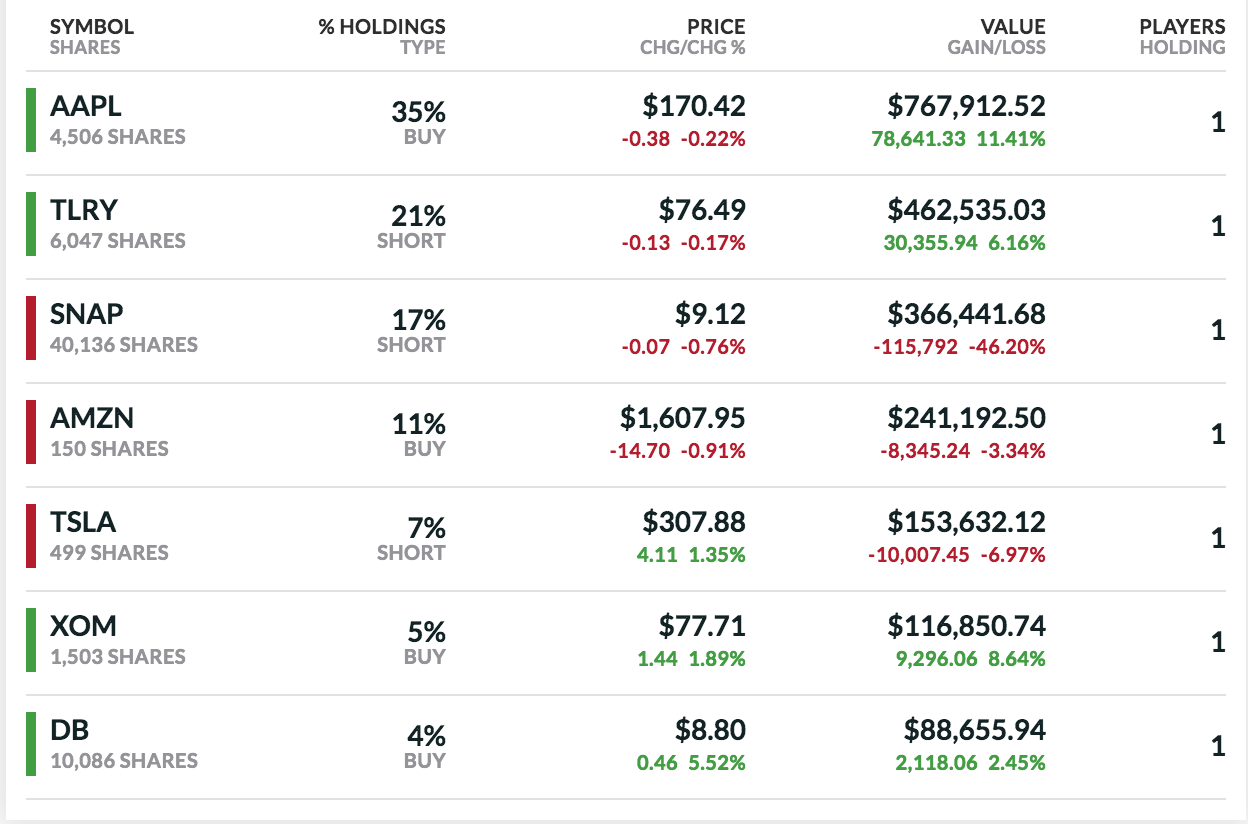Click the 21% holdings value
The height and width of the screenshot is (824, 1248).
click(419, 217)
